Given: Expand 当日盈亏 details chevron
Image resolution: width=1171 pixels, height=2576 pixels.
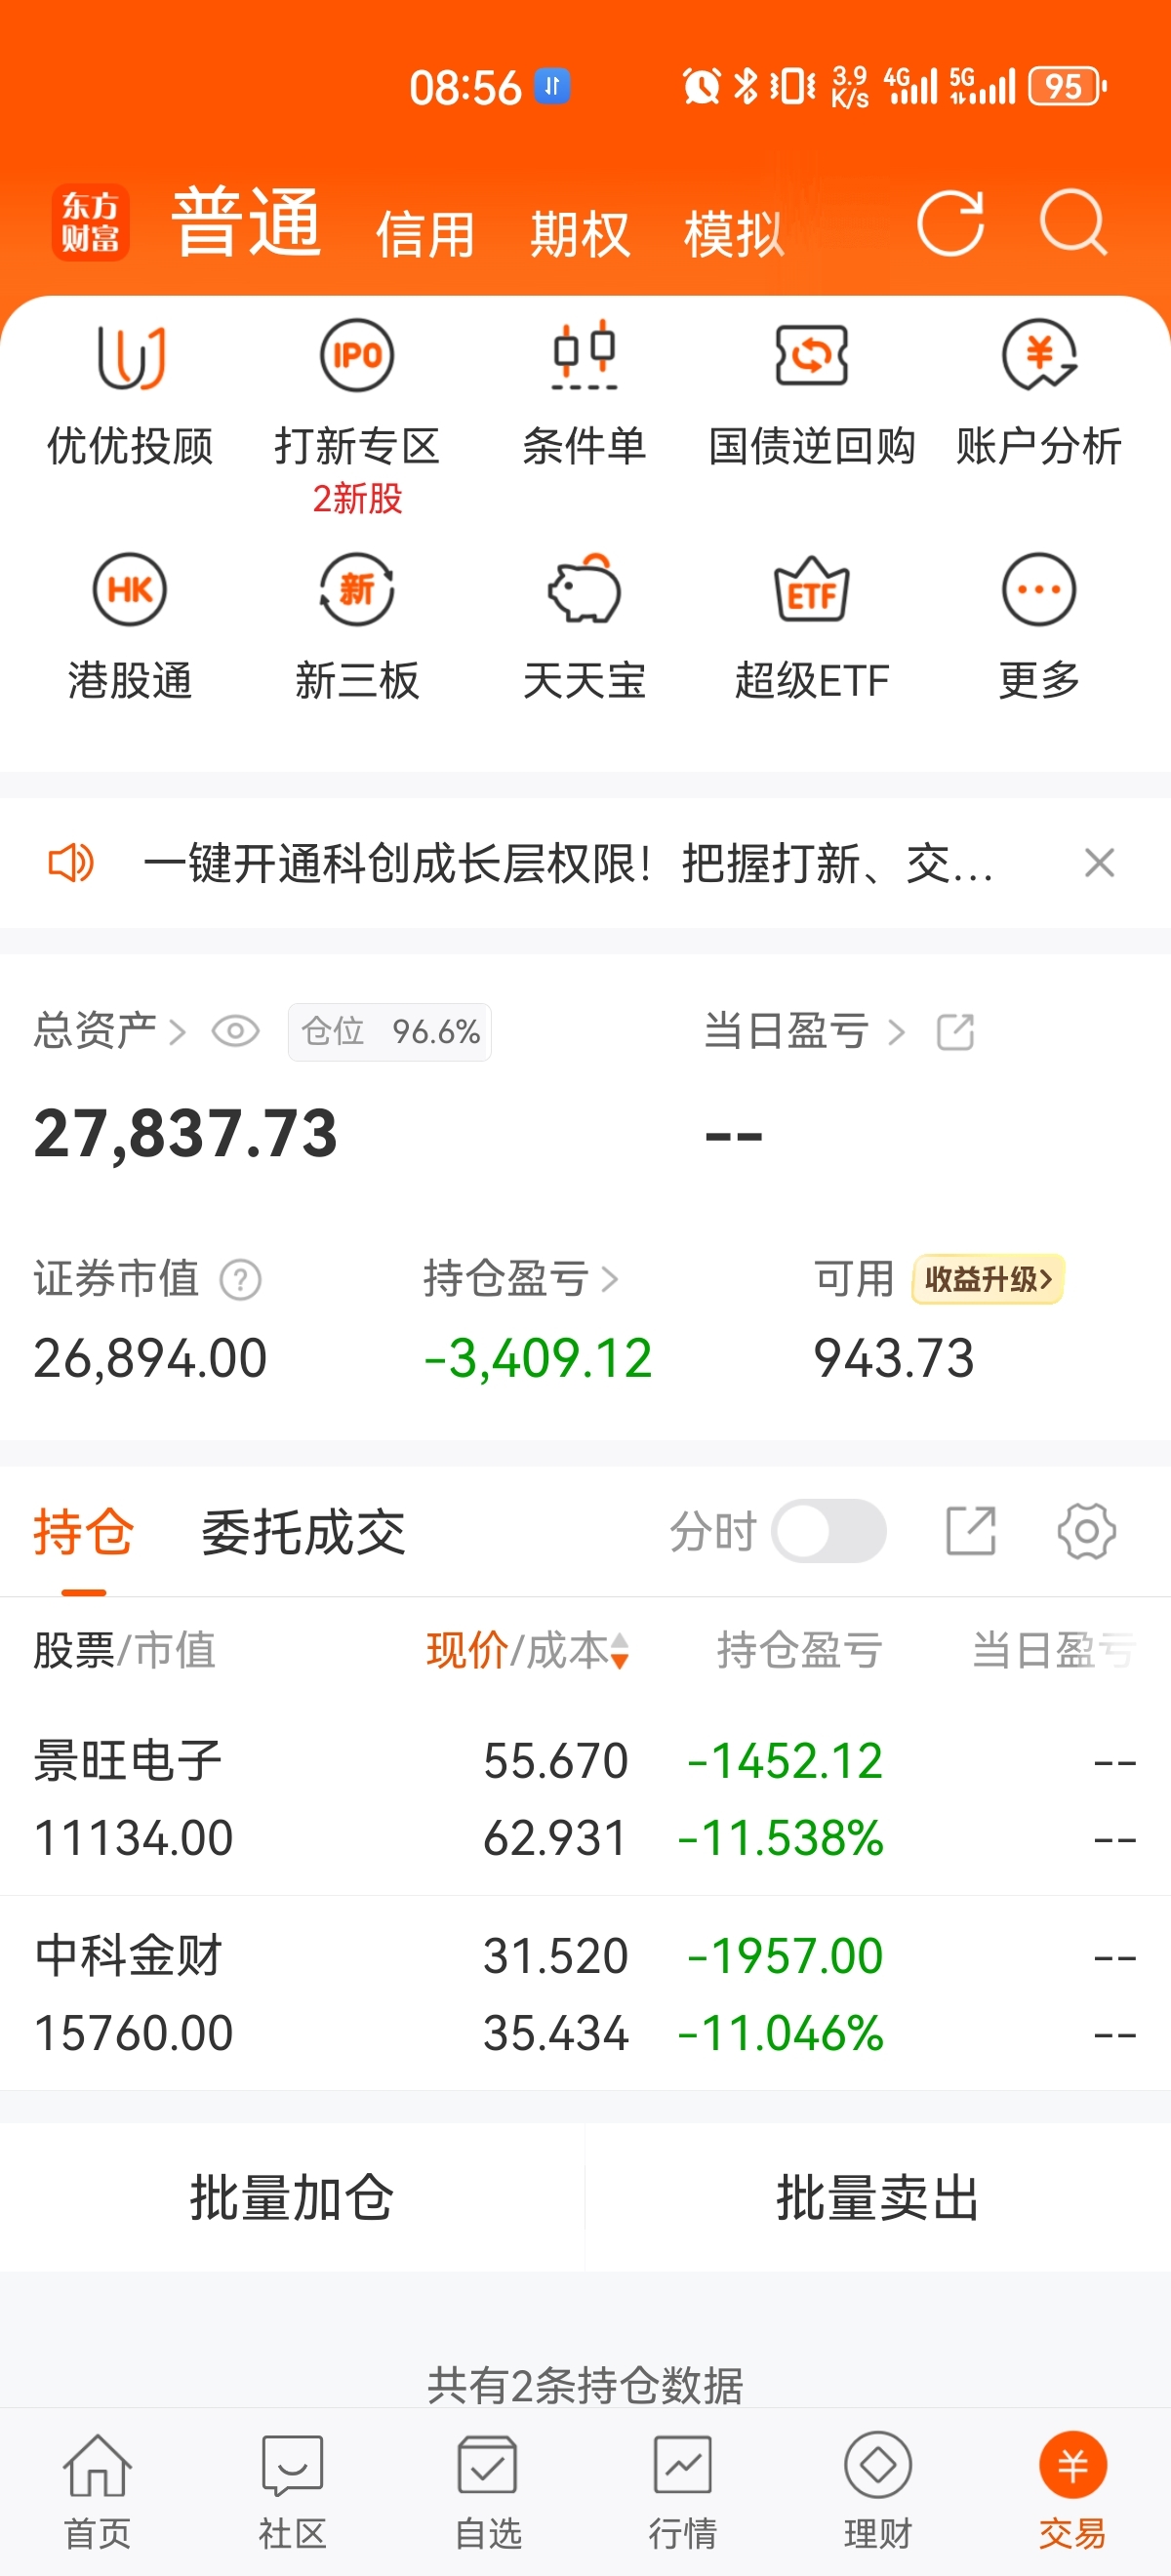Looking at the screenshot, I should (x=897, y=1031).
